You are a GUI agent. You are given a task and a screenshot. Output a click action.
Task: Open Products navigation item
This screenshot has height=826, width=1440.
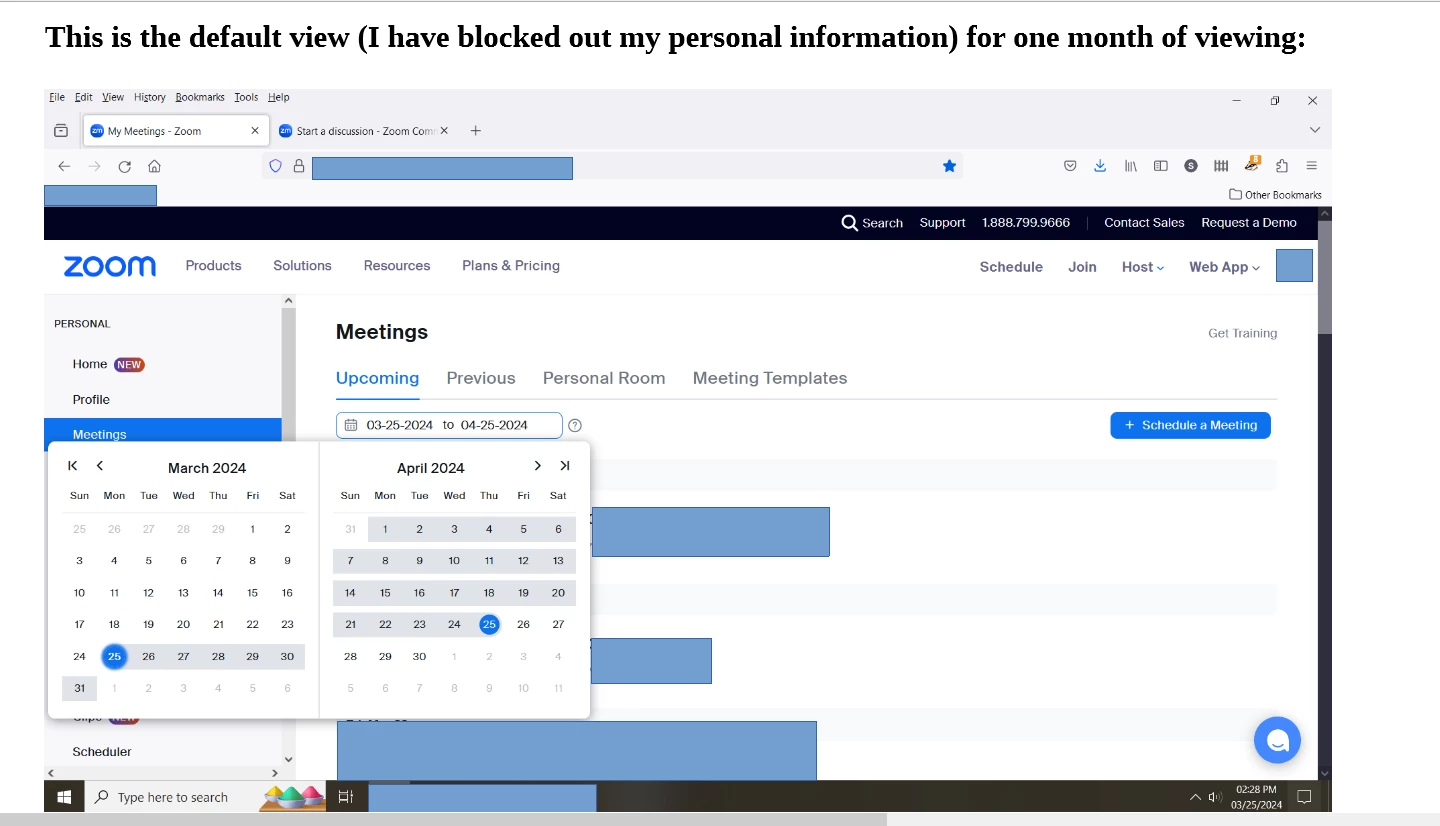tap(213, 265)
